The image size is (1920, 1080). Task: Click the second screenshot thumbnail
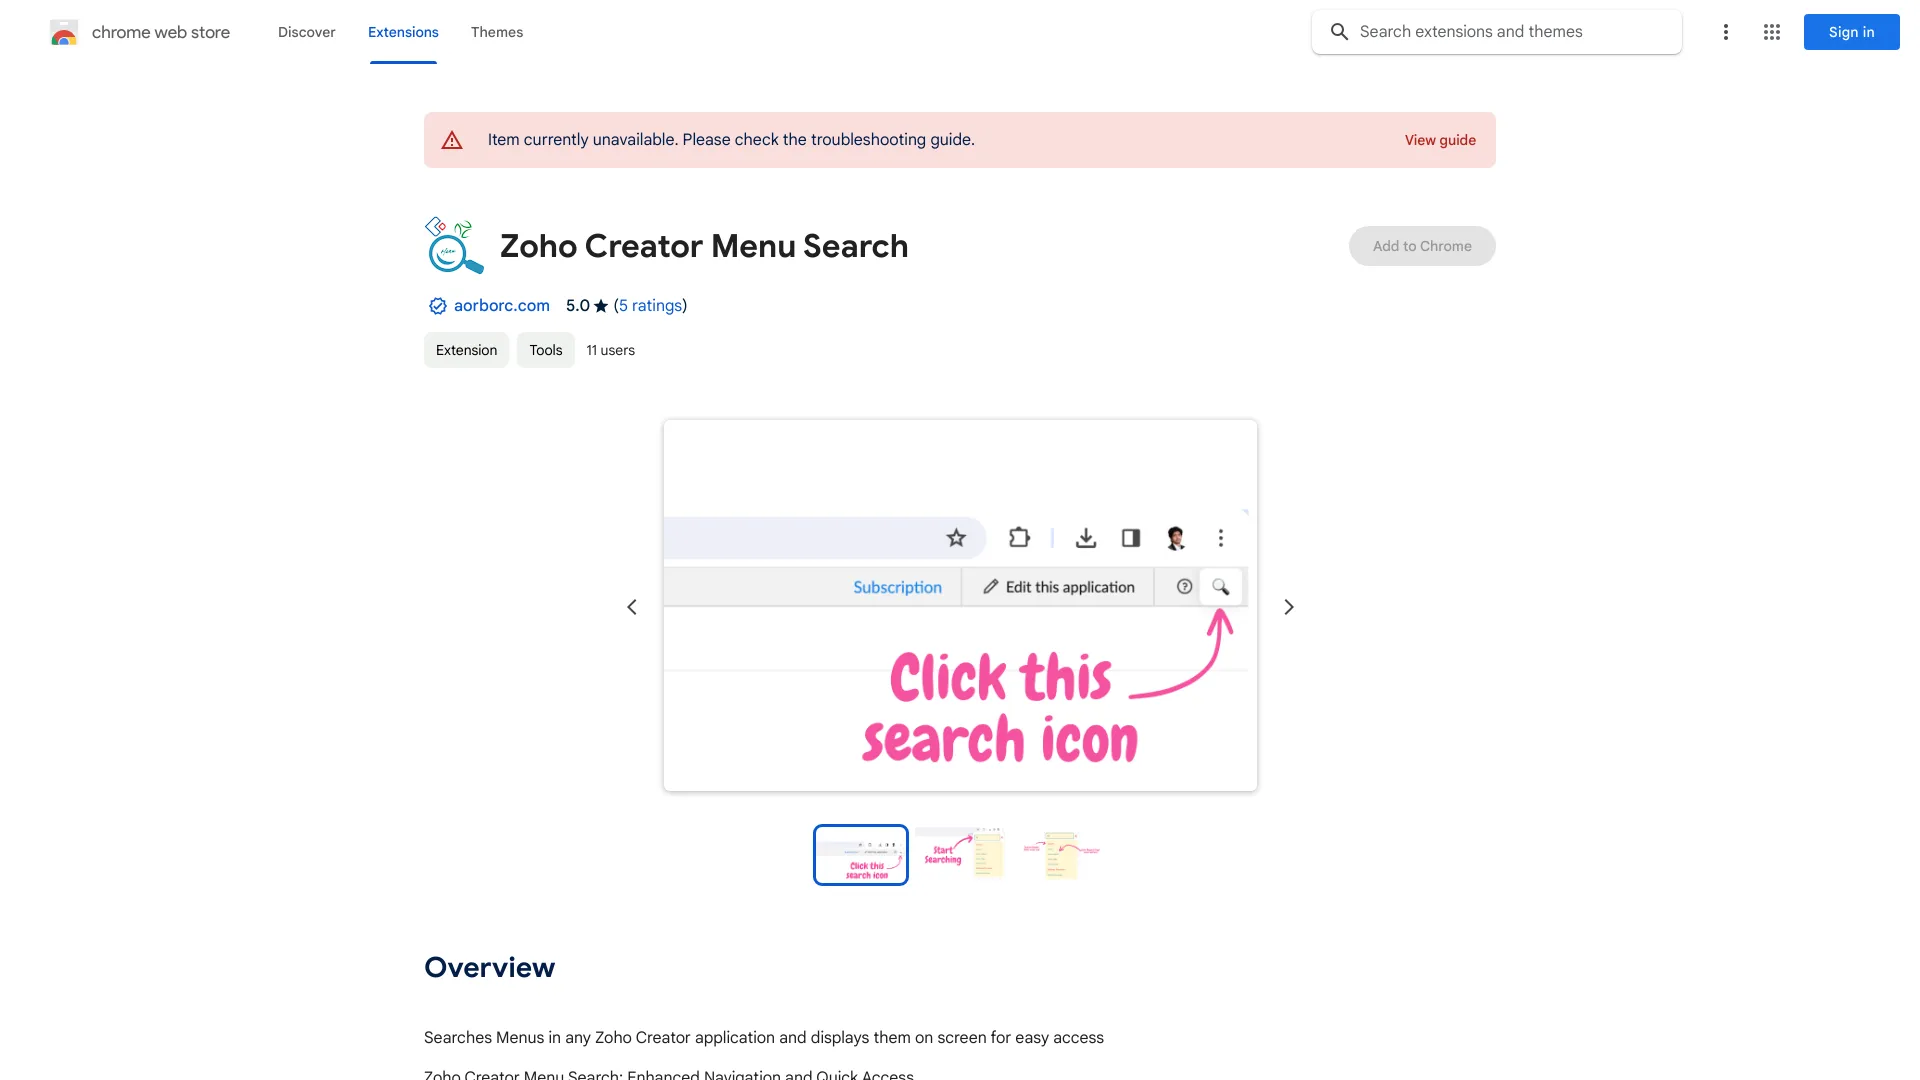pos(960,853)
